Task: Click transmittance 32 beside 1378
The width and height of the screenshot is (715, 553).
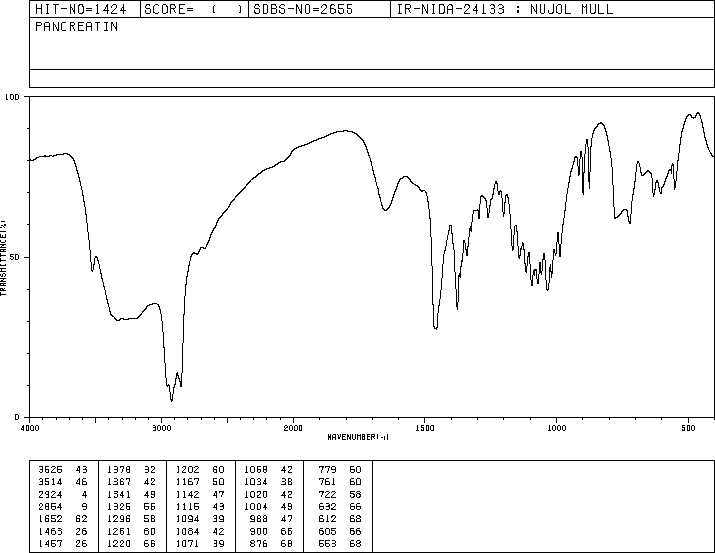Action: (x=150, y=470)
